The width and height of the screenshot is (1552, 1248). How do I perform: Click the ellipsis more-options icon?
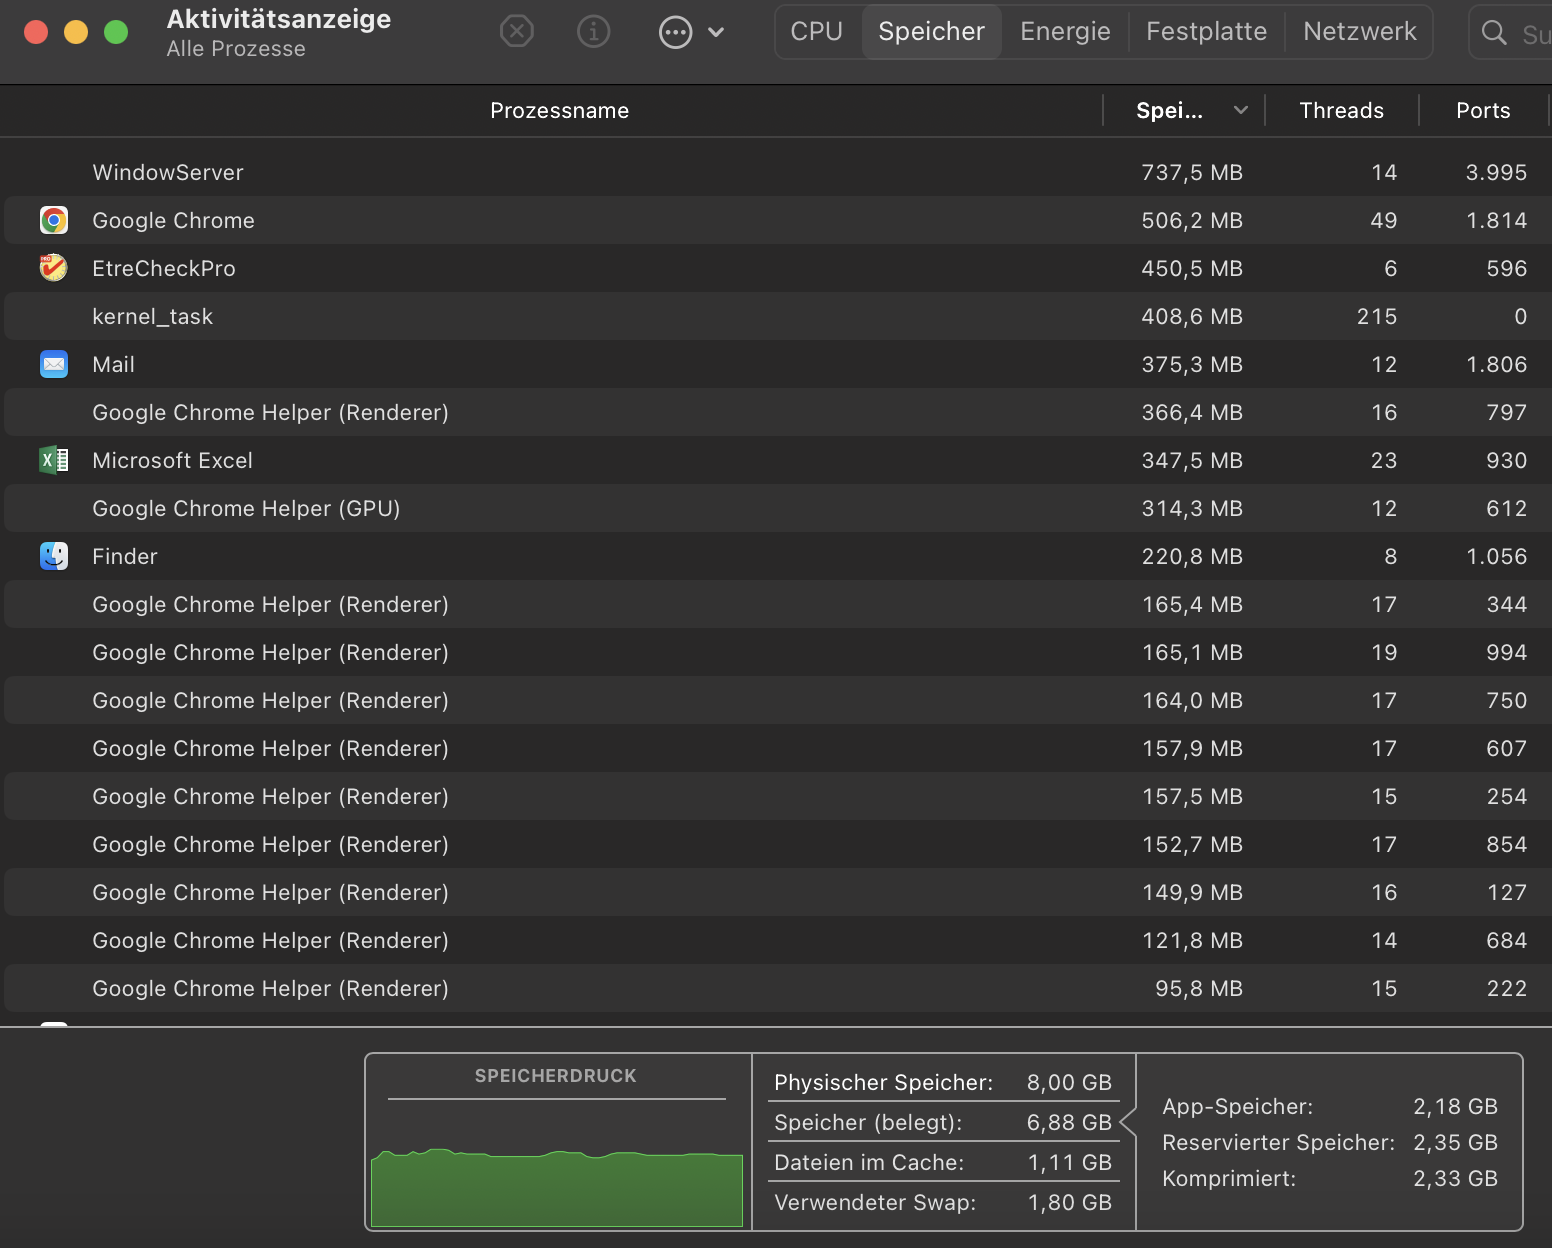point(675,32)
